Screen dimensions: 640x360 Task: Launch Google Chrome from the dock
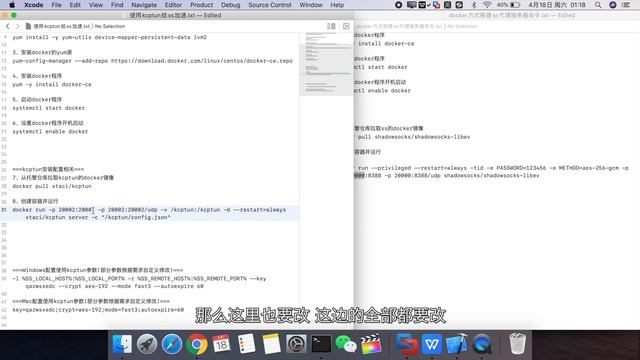pyautogui.click(x=197, y=344)
